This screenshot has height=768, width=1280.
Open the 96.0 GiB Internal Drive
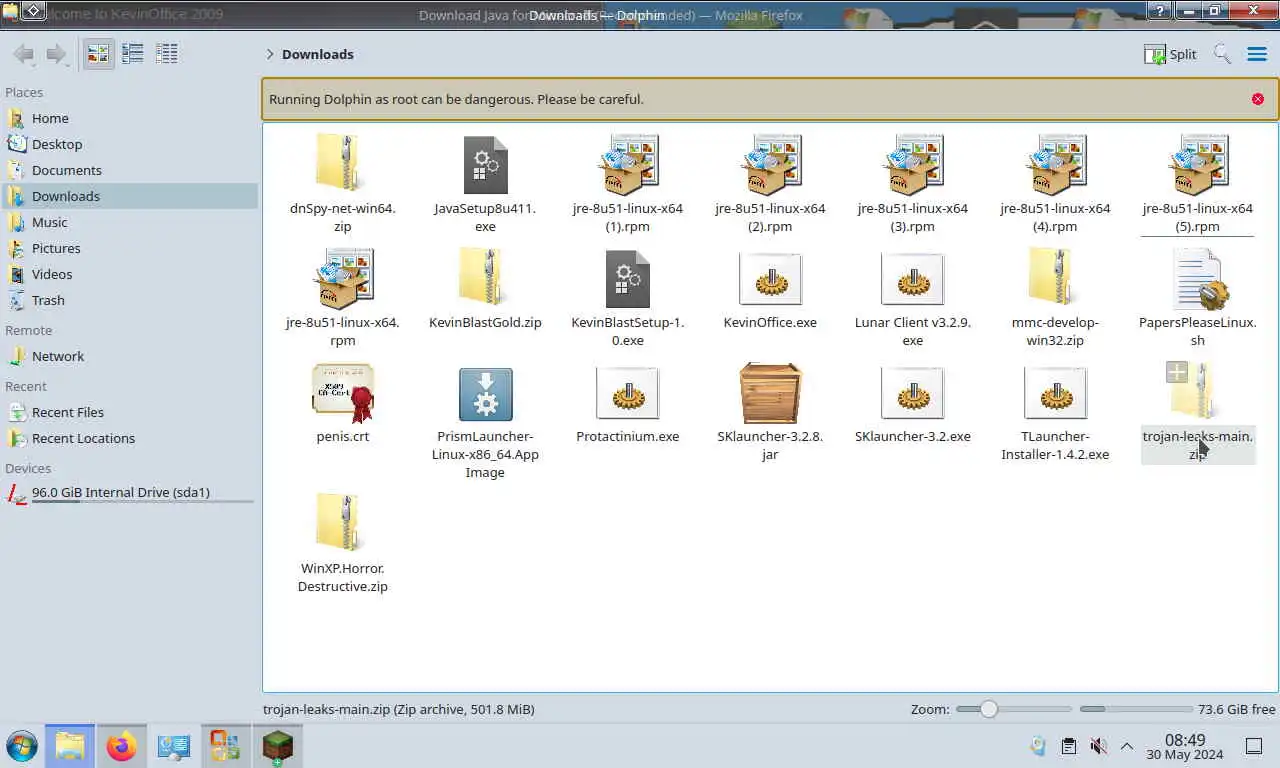point(129,493)
